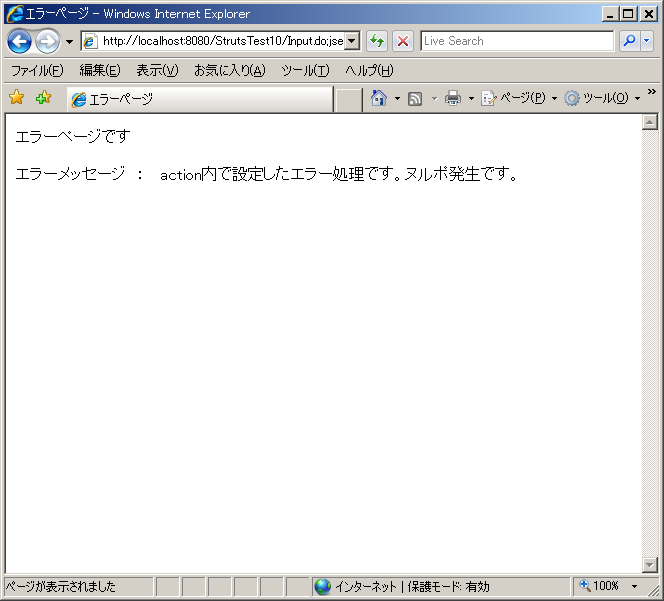Expand the Home button dropdown arrow
The height and width of the screenshot is (601, 664).
point(397,99)
